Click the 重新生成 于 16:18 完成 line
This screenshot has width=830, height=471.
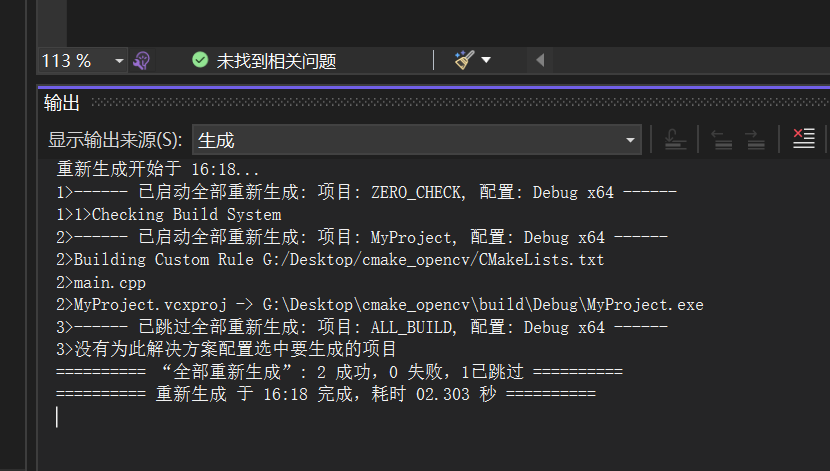pyautogui.click(x=326, y=394)
